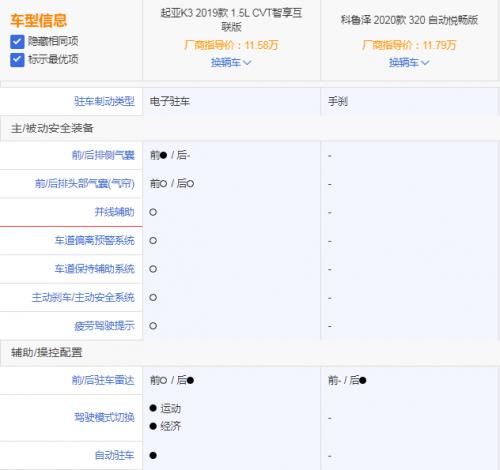Open the 主动刹车/主动安全系统 link

click(x=83, y=297)
